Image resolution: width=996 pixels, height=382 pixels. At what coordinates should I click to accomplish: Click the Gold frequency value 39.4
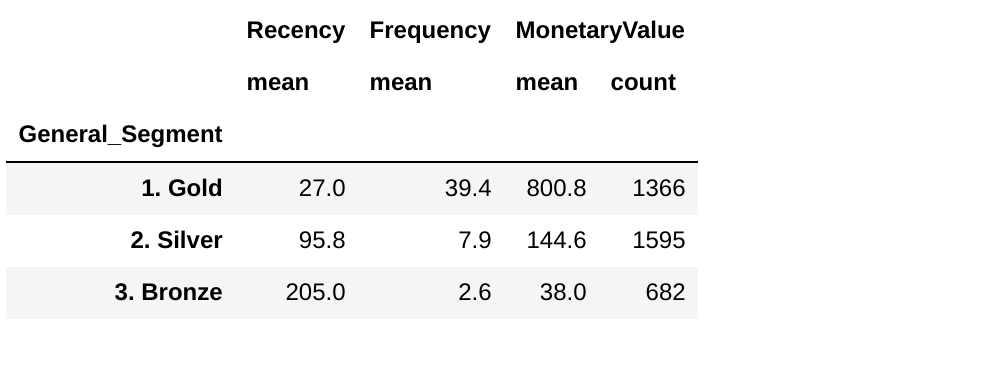[468, 188]
